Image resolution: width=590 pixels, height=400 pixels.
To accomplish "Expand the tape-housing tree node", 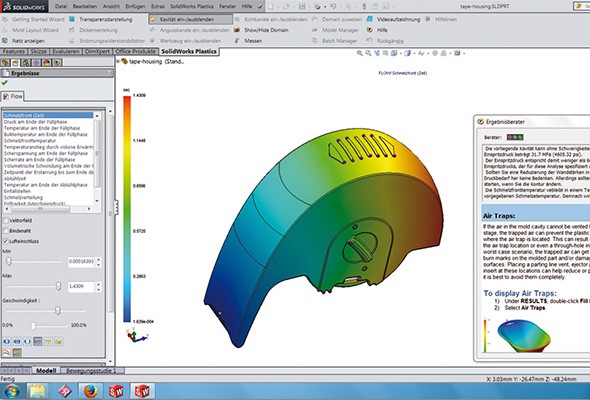I will tap(118, 61).
